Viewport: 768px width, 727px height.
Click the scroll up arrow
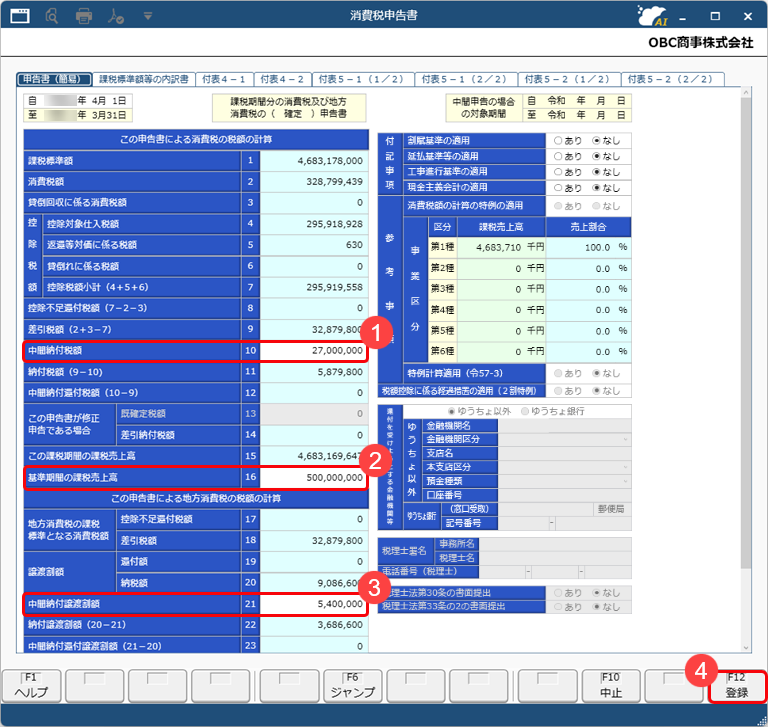[745, 92]
